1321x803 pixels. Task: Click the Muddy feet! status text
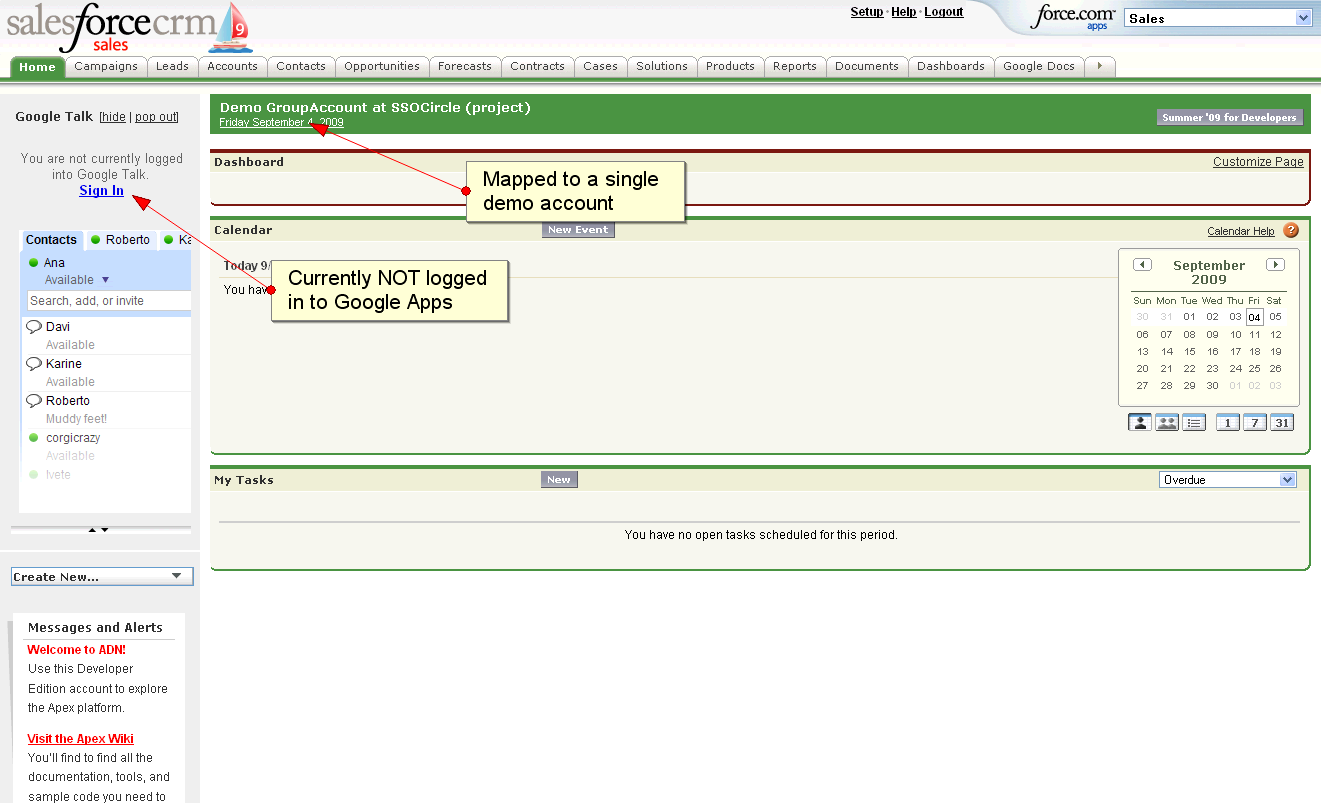76,419
